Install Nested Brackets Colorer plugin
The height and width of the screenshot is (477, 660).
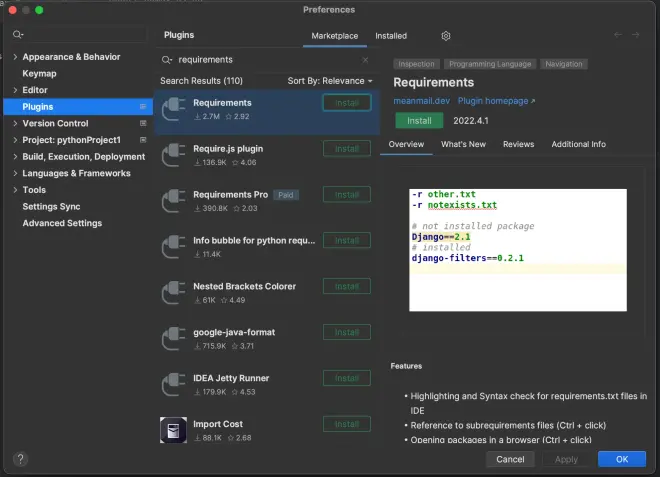tap(347, 286)
